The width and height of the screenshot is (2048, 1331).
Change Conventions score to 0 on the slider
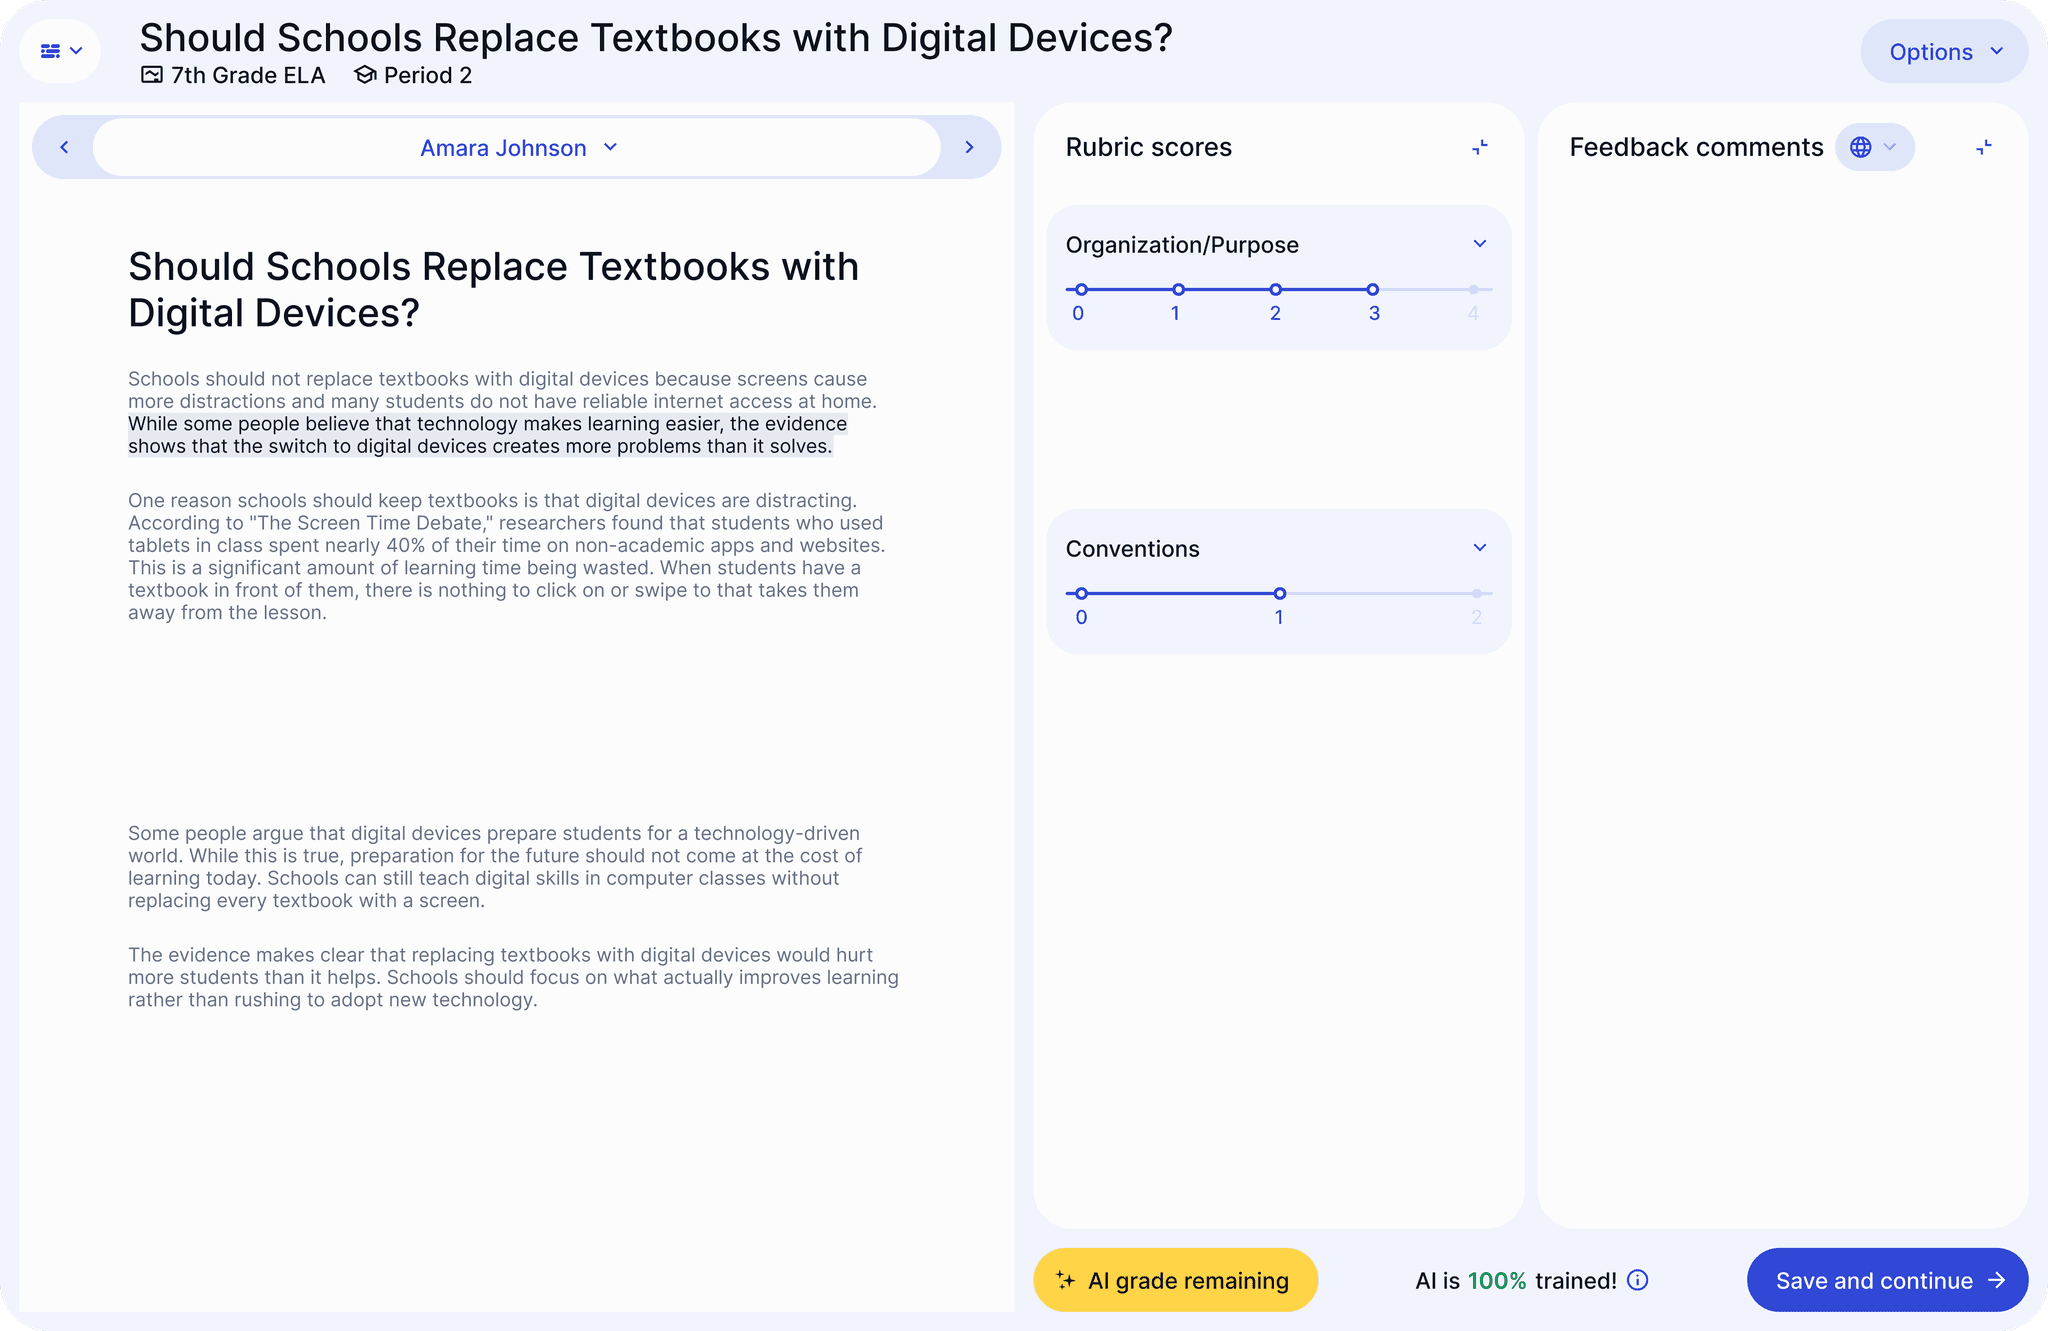1081,592
